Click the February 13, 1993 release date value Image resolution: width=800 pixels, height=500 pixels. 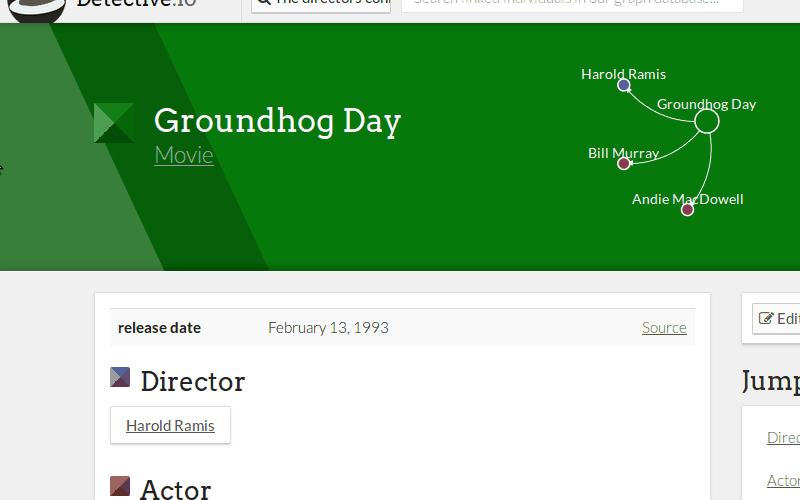click(329, 328)
